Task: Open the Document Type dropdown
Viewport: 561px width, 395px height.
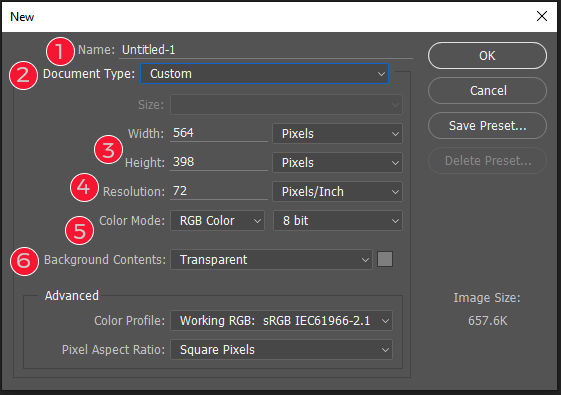Action: [x=264, y=74]
